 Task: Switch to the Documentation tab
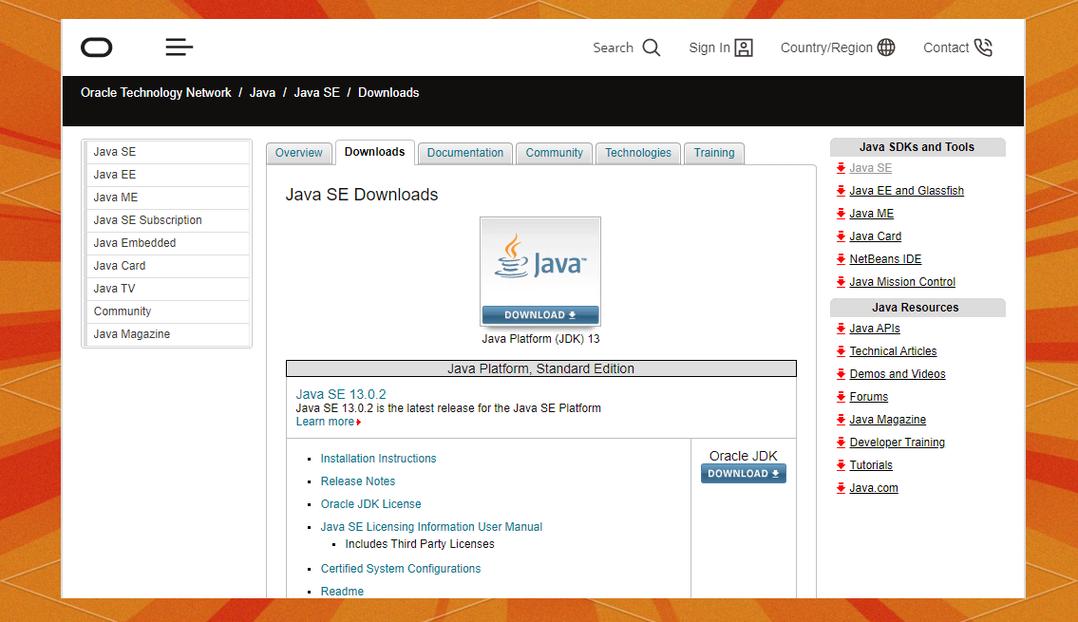465,153
